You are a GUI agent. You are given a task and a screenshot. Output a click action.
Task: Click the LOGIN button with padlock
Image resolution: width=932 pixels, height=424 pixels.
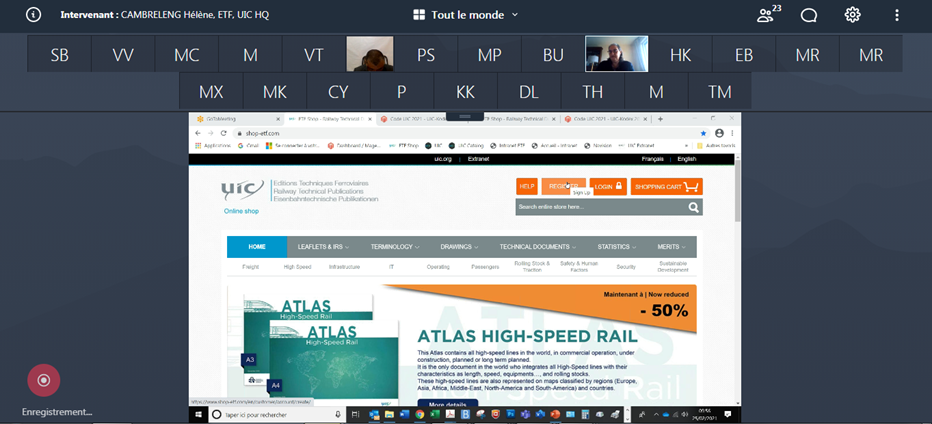[x=608, y=187]
